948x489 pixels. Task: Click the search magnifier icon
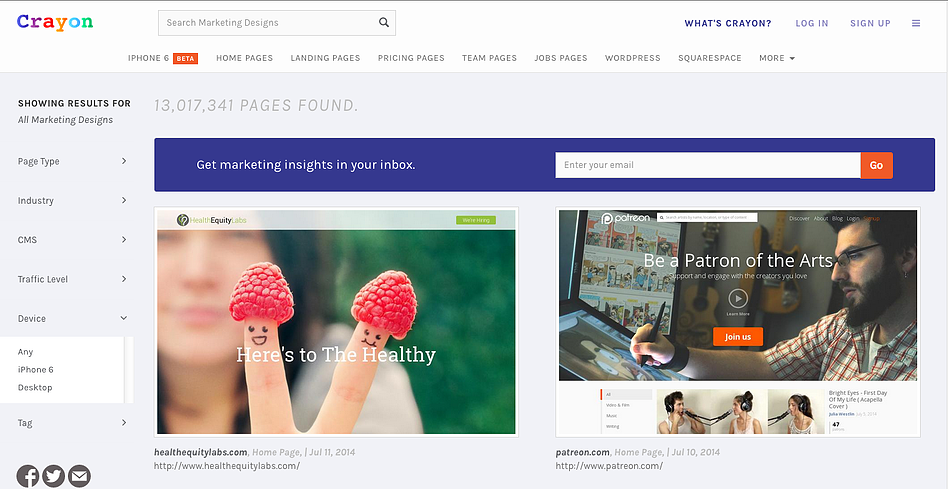(384, 22)
